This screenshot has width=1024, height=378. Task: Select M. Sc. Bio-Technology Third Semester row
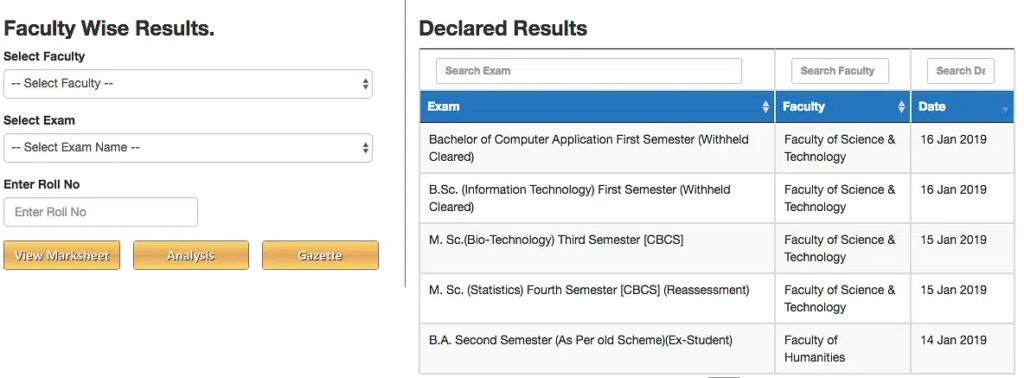(x=717, y=249)
